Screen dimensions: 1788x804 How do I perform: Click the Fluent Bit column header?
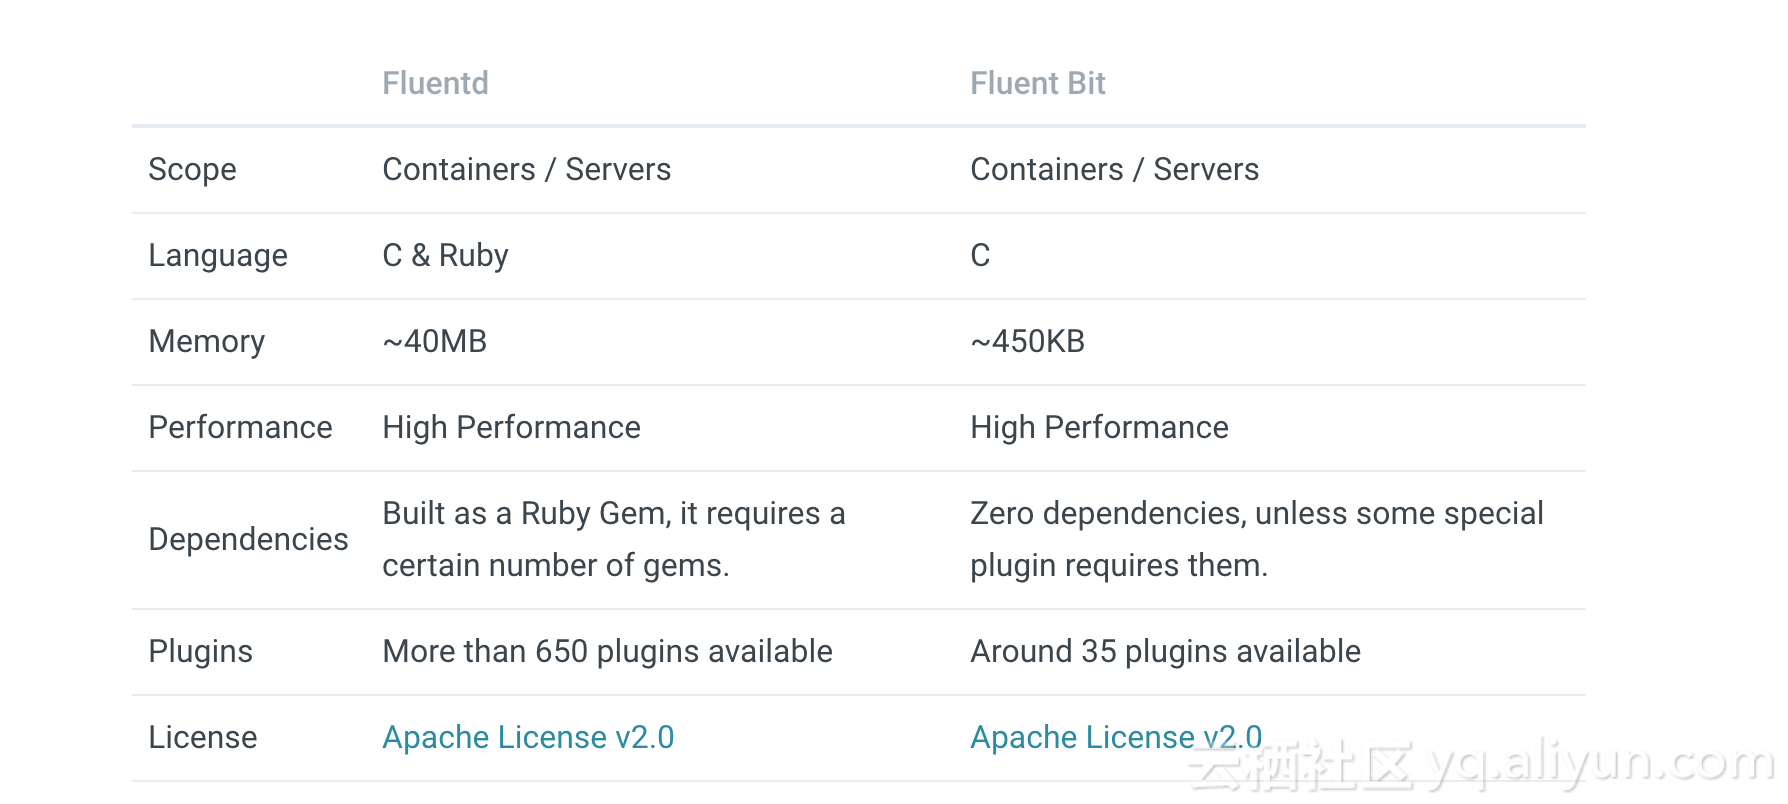coord(1037,83)
